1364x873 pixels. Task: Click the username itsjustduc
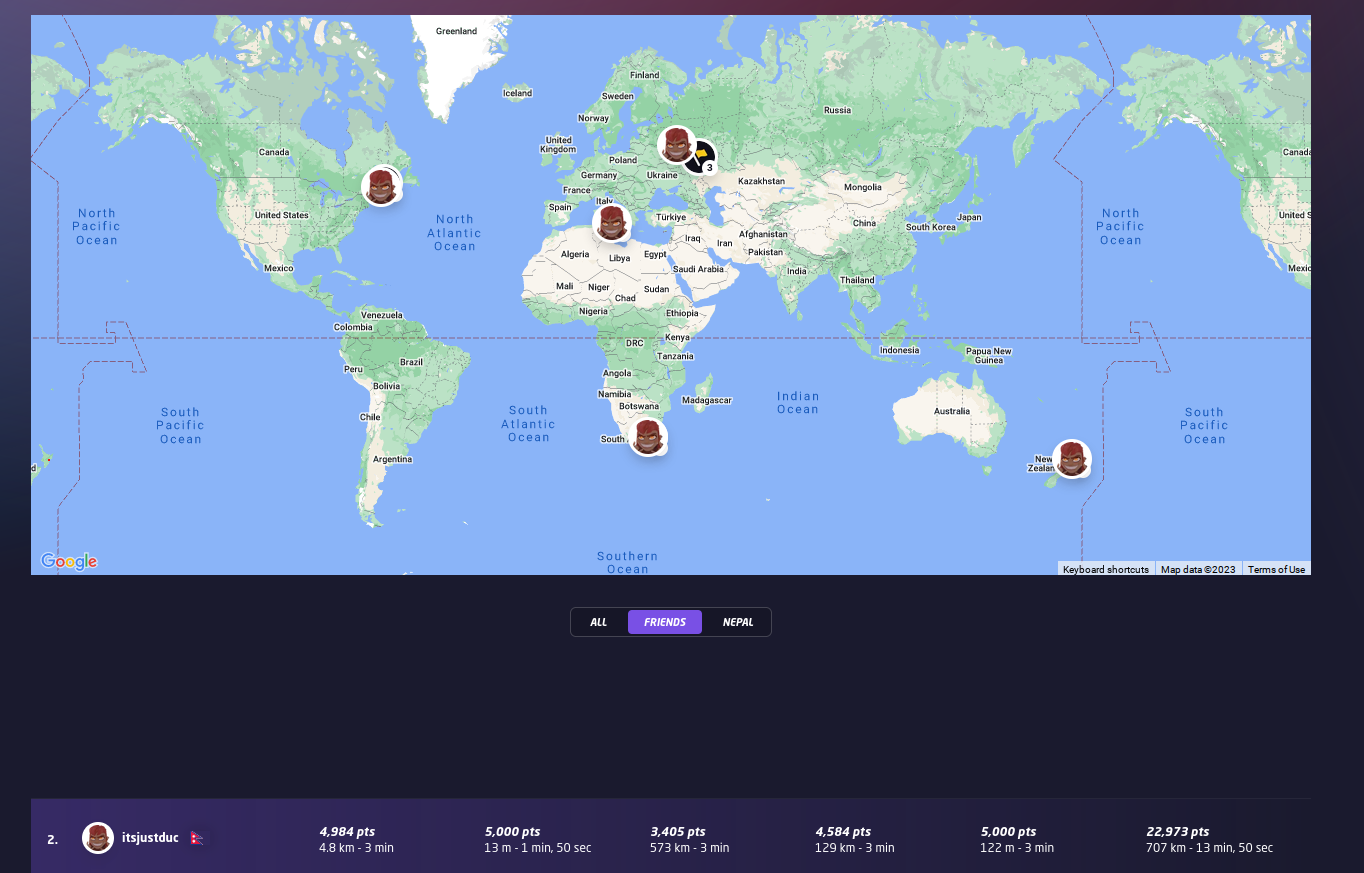pos(150,838)
